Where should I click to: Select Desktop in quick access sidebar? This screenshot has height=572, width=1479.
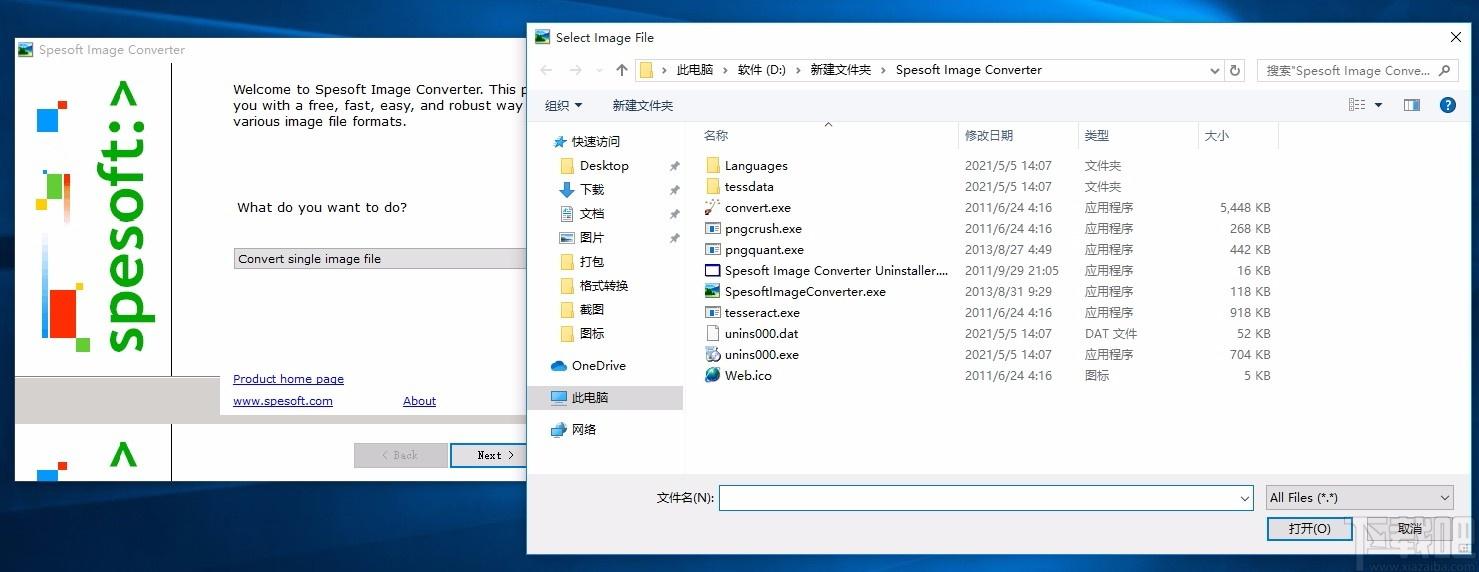(604, 166)
